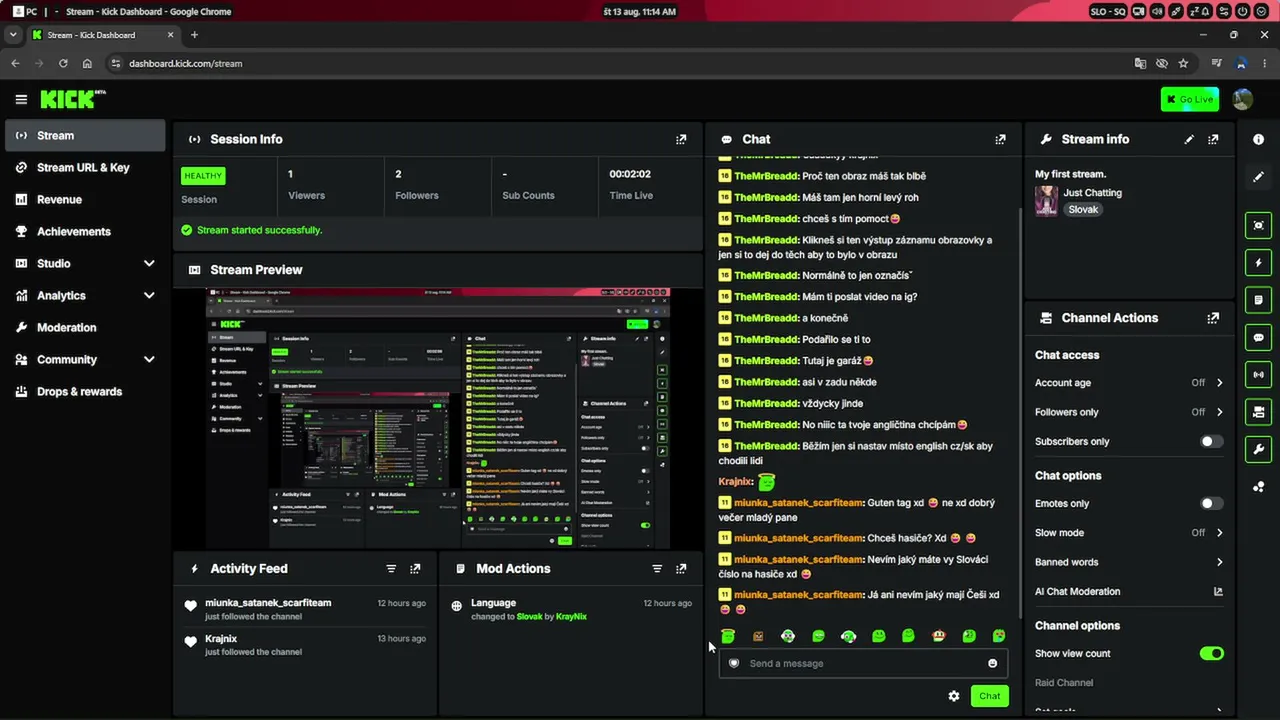1280x720 pixels.
Task: Open Drops & rewards
Action: click(85, 391)
